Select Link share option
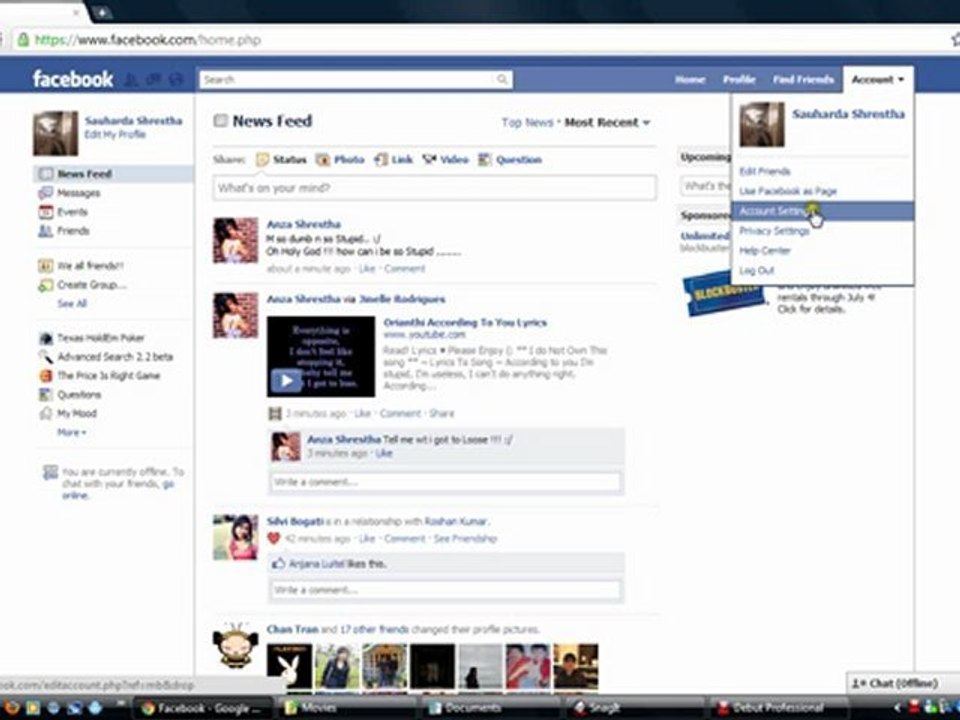Viewport: 960px width, 720px height. pos(393,160)
